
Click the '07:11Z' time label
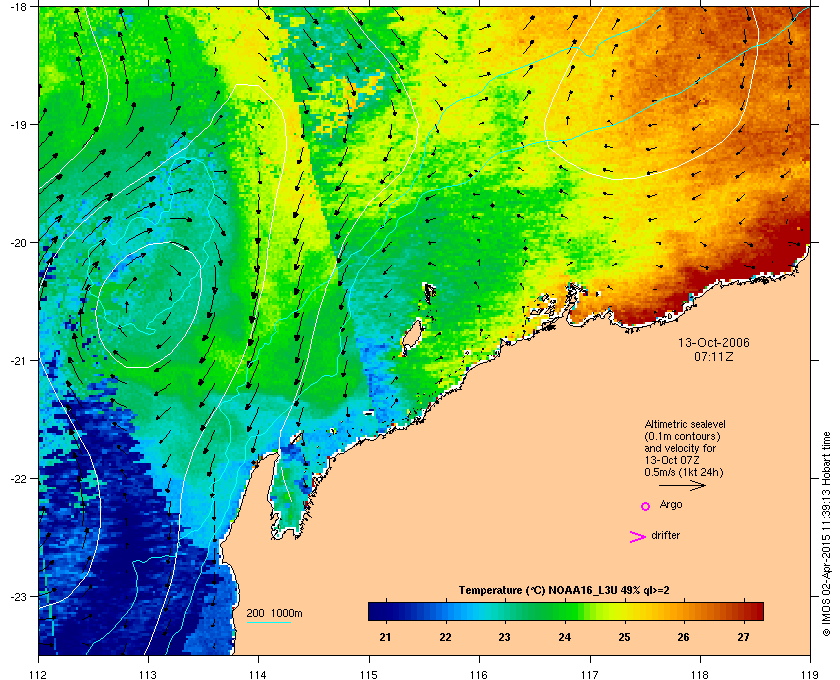(x=714, y=356)
